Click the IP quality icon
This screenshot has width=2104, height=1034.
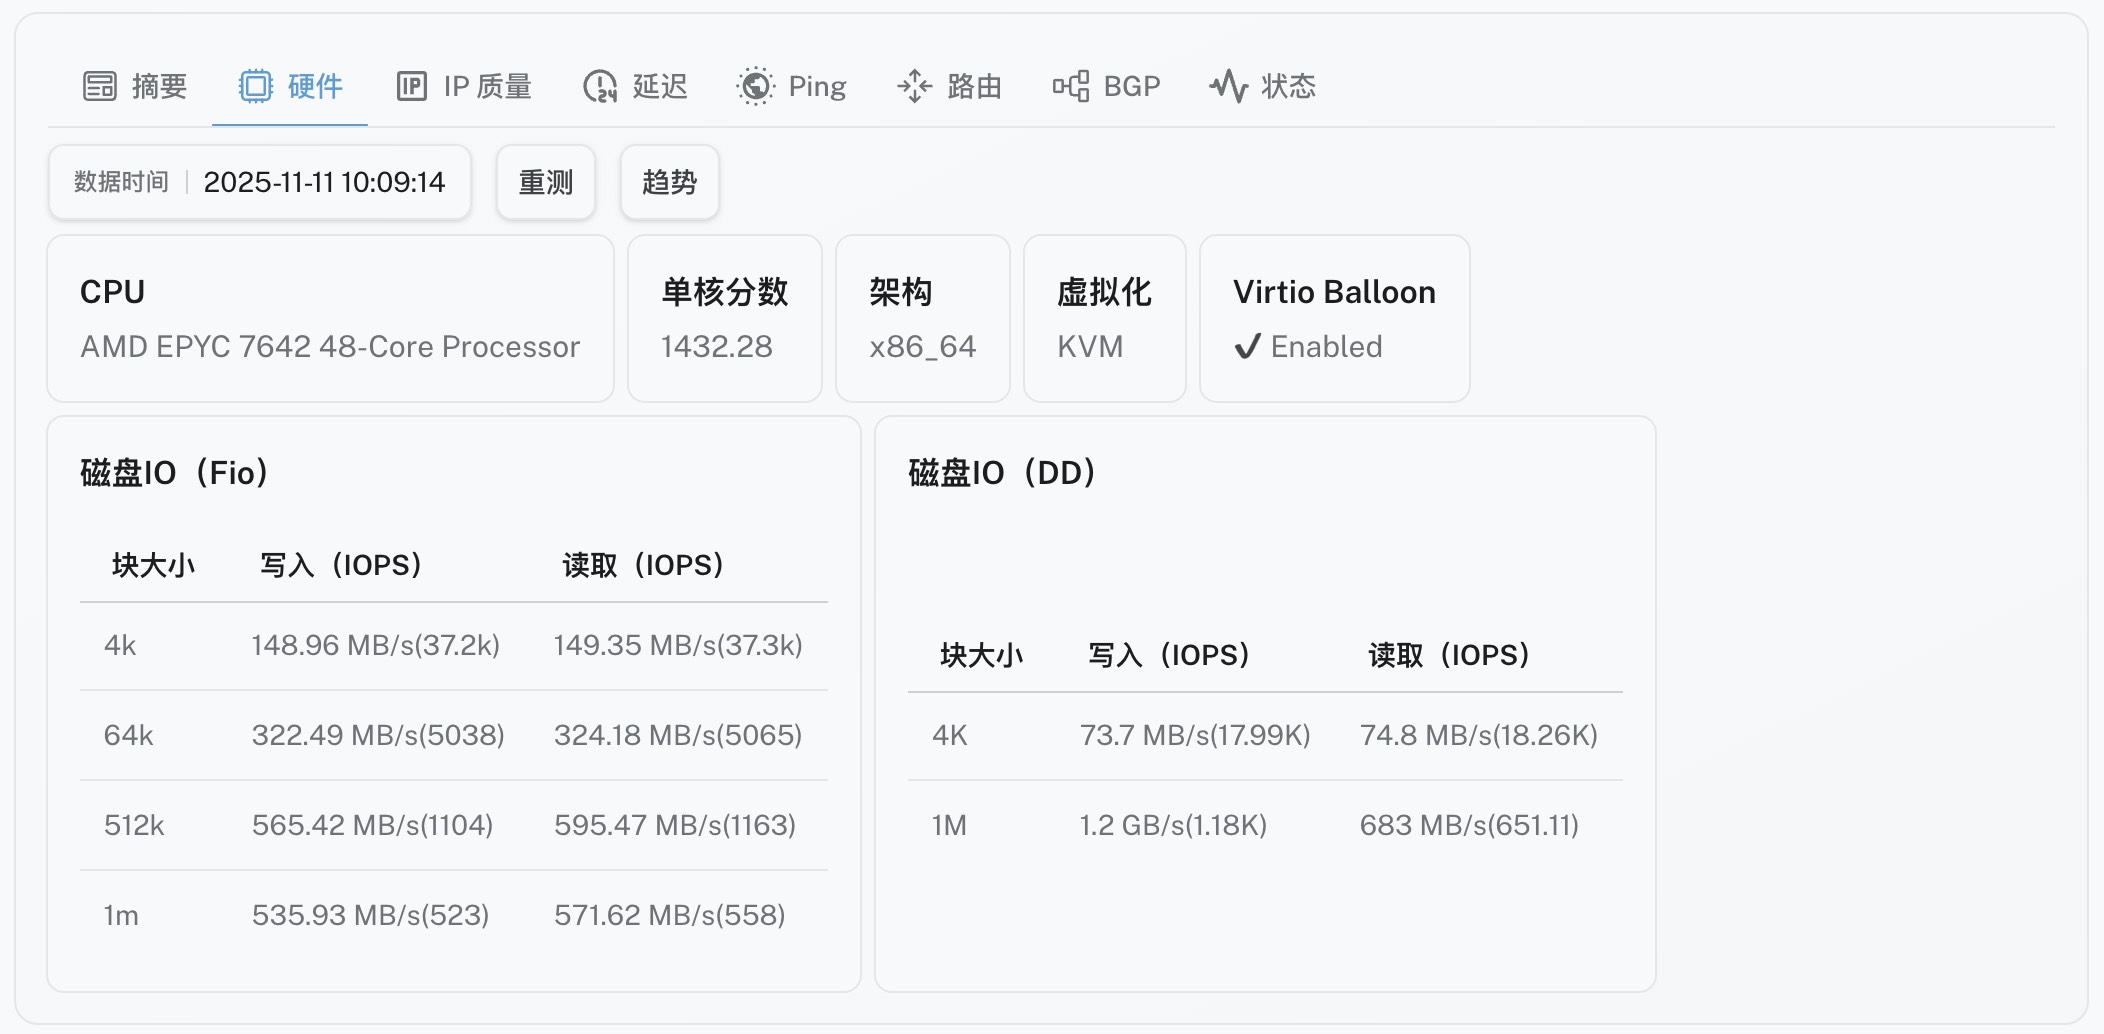tap(411, 87)
